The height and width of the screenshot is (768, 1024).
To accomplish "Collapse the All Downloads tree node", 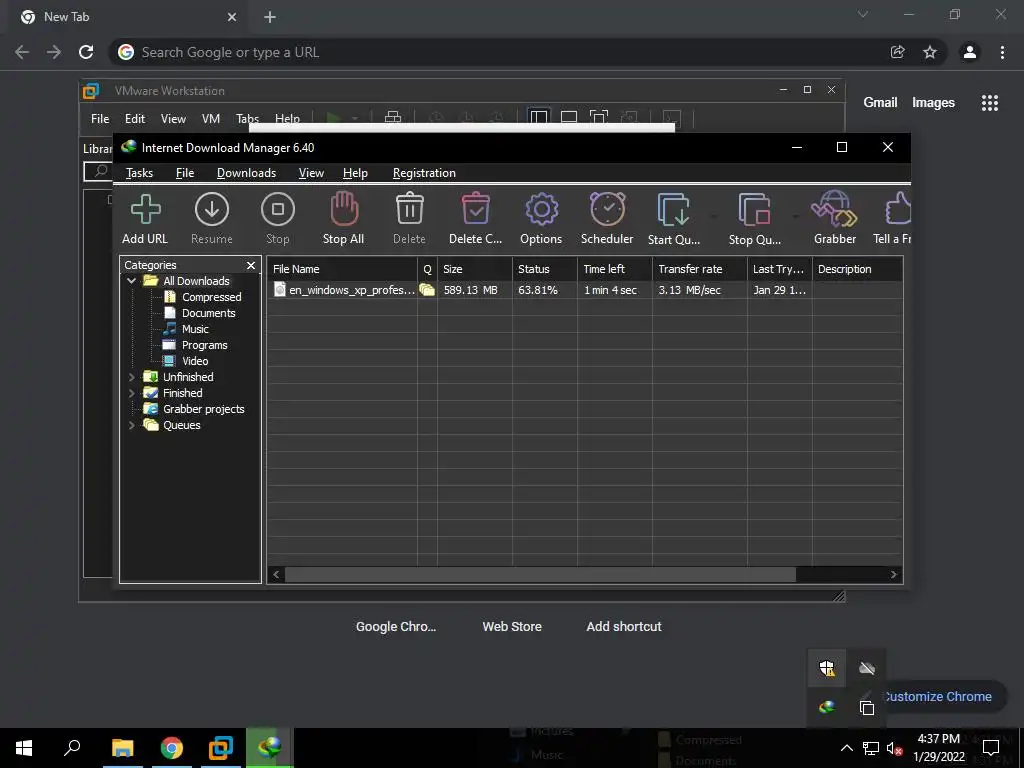I will [x=131, y=281].
